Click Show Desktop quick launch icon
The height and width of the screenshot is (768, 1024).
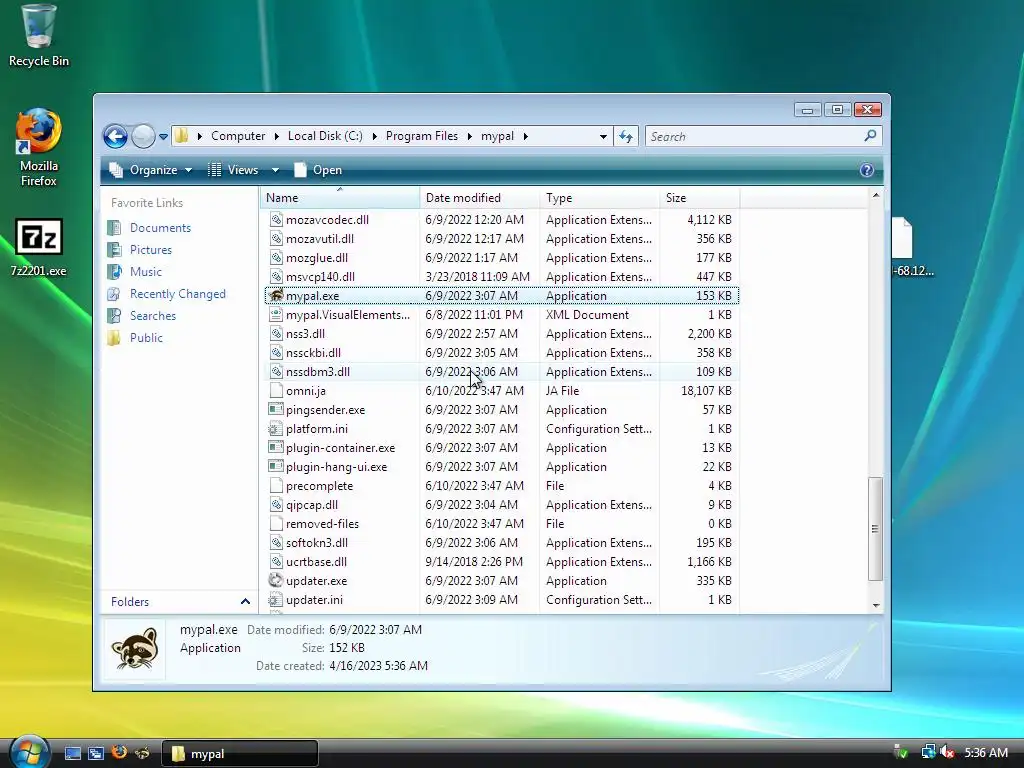pos(72,754)
